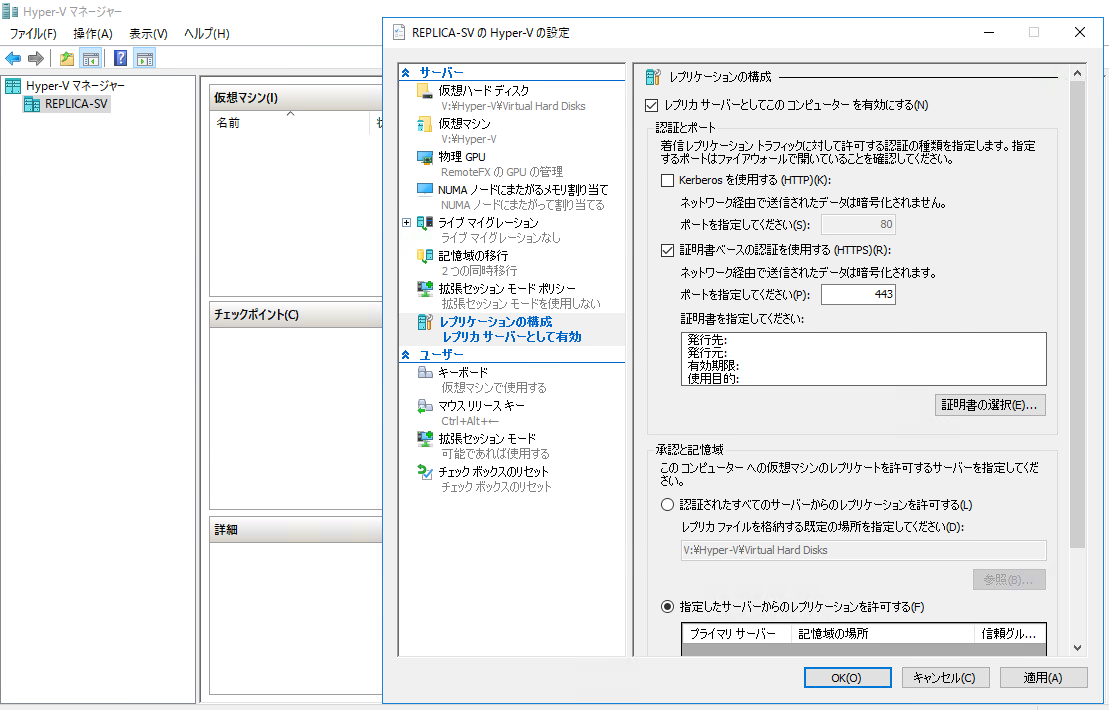Click the キャンセル(C) button

[944, 677]
